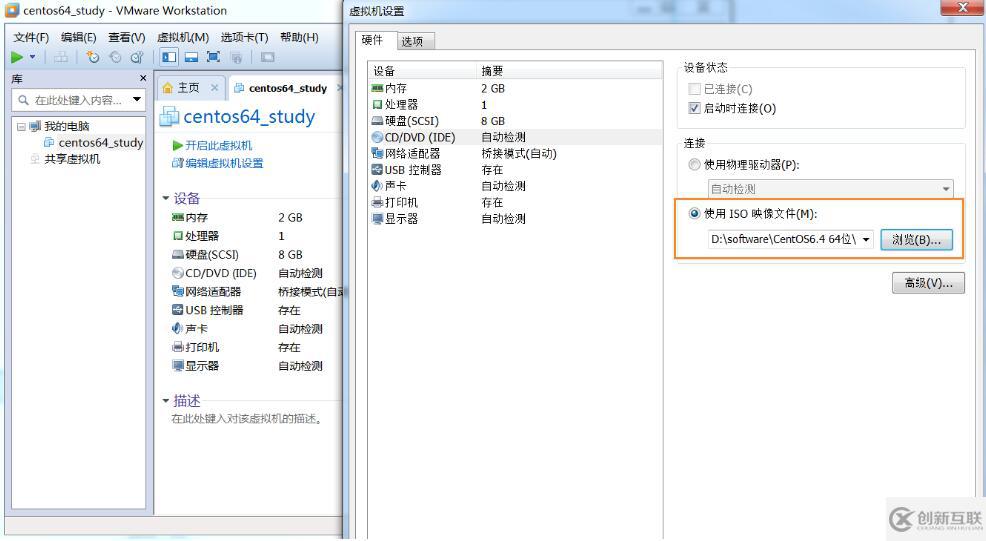Open the 选项卡(T) menu

tap(244, 37)
